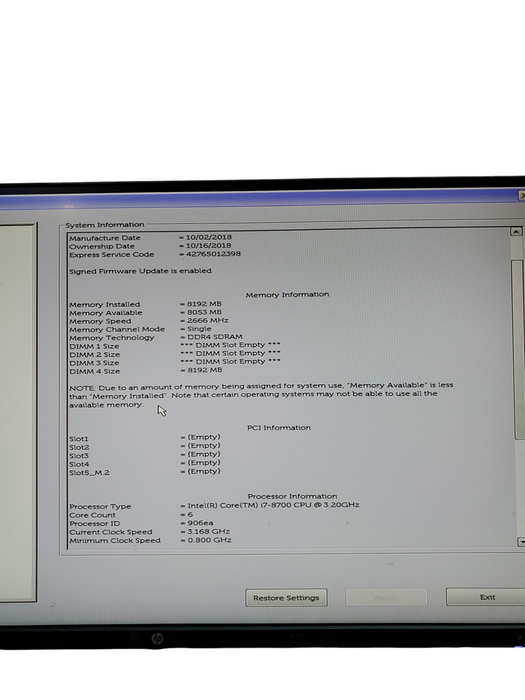Select Processor Type Intel Core i7-8700 value
Viewport: 525px width, 700px height.
pos(273,505)
